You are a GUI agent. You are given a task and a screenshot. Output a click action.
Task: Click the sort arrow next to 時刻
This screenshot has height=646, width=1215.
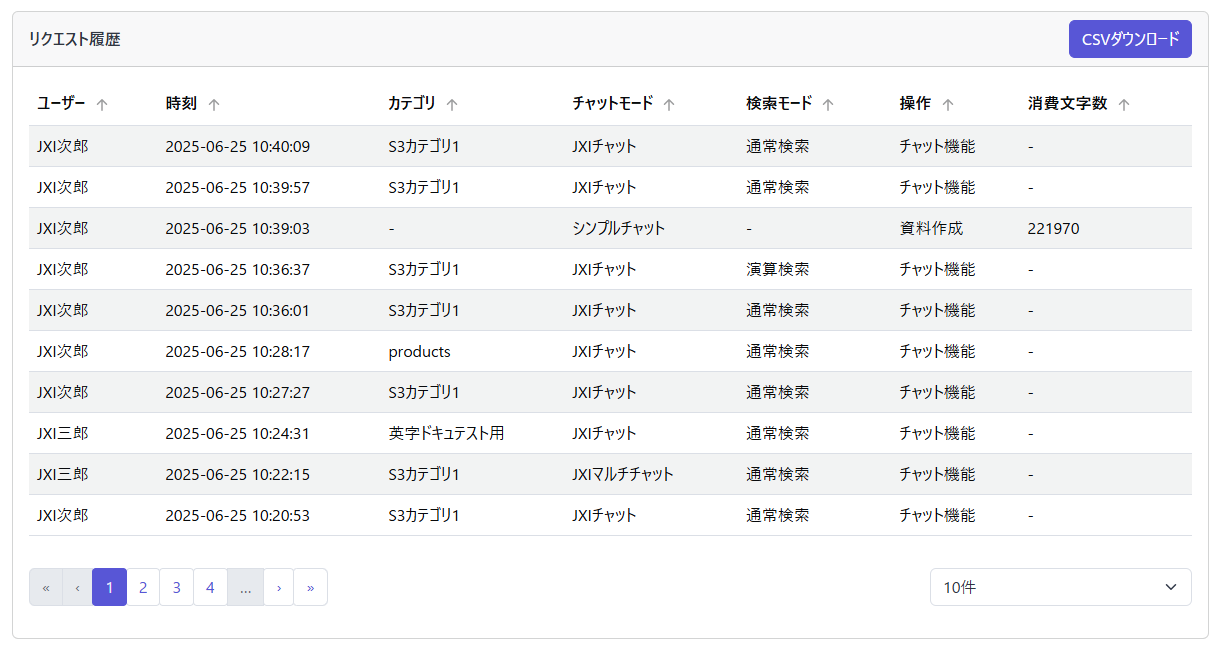click(x=214, y=104)
